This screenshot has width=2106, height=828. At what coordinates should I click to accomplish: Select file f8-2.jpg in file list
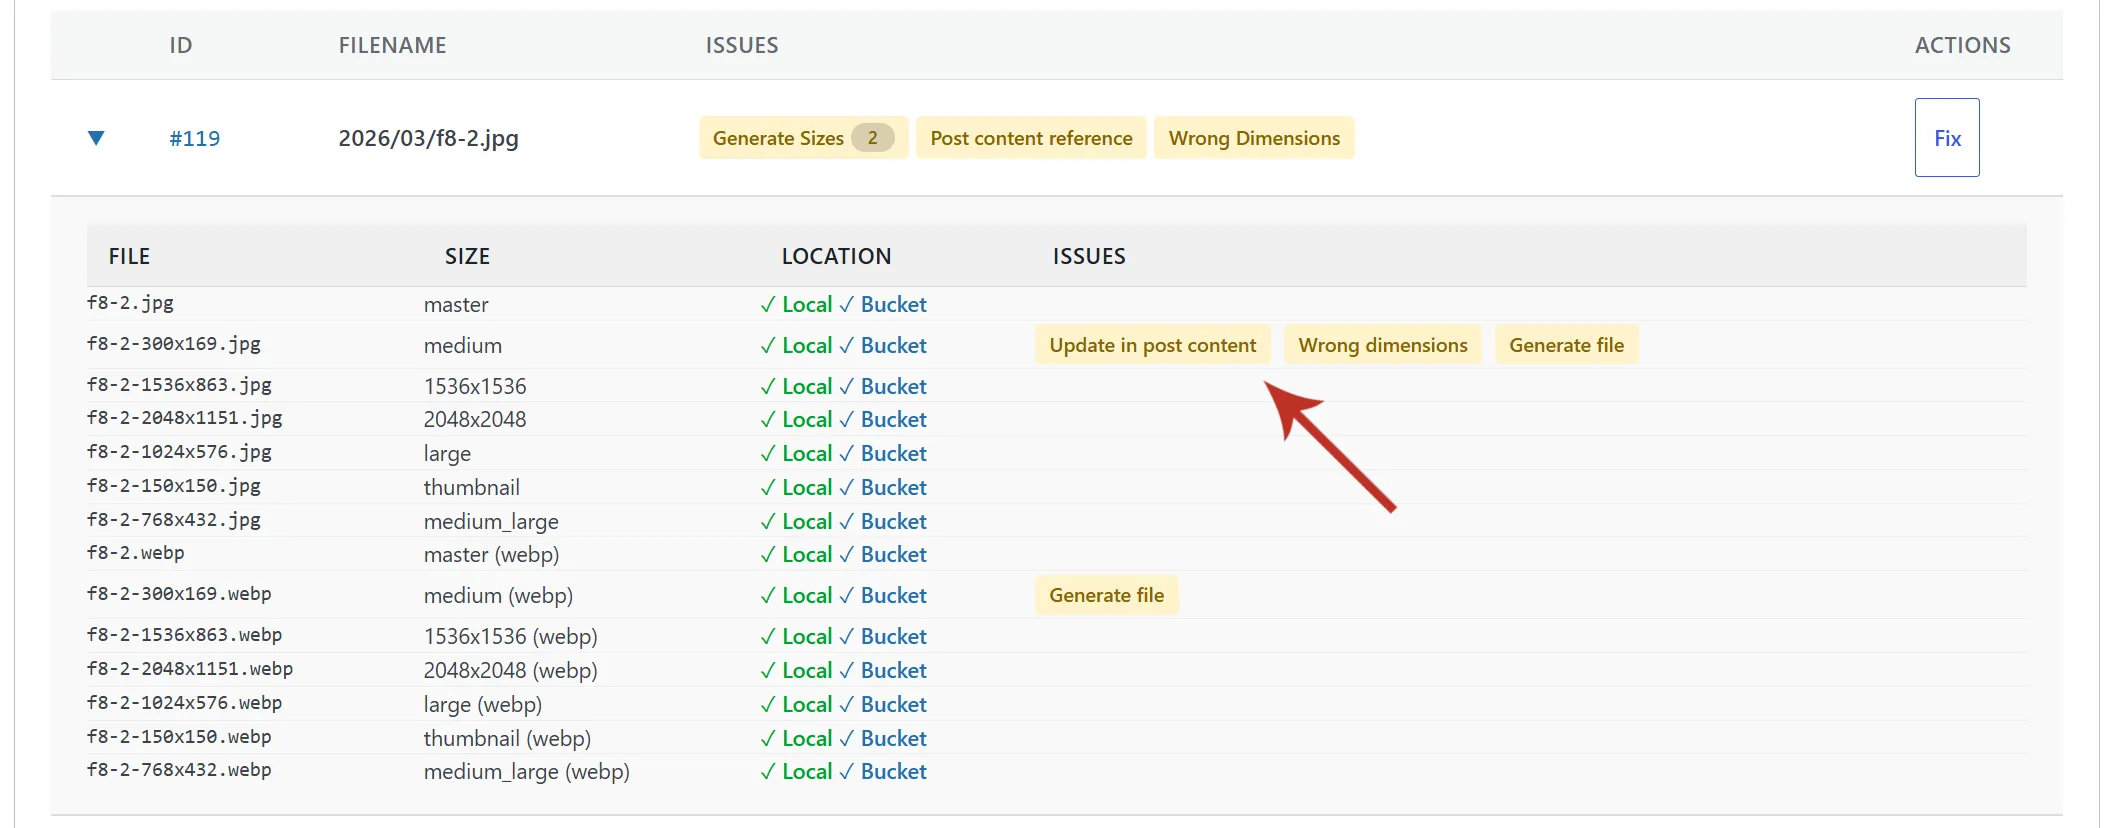click(x=130, y=303)
